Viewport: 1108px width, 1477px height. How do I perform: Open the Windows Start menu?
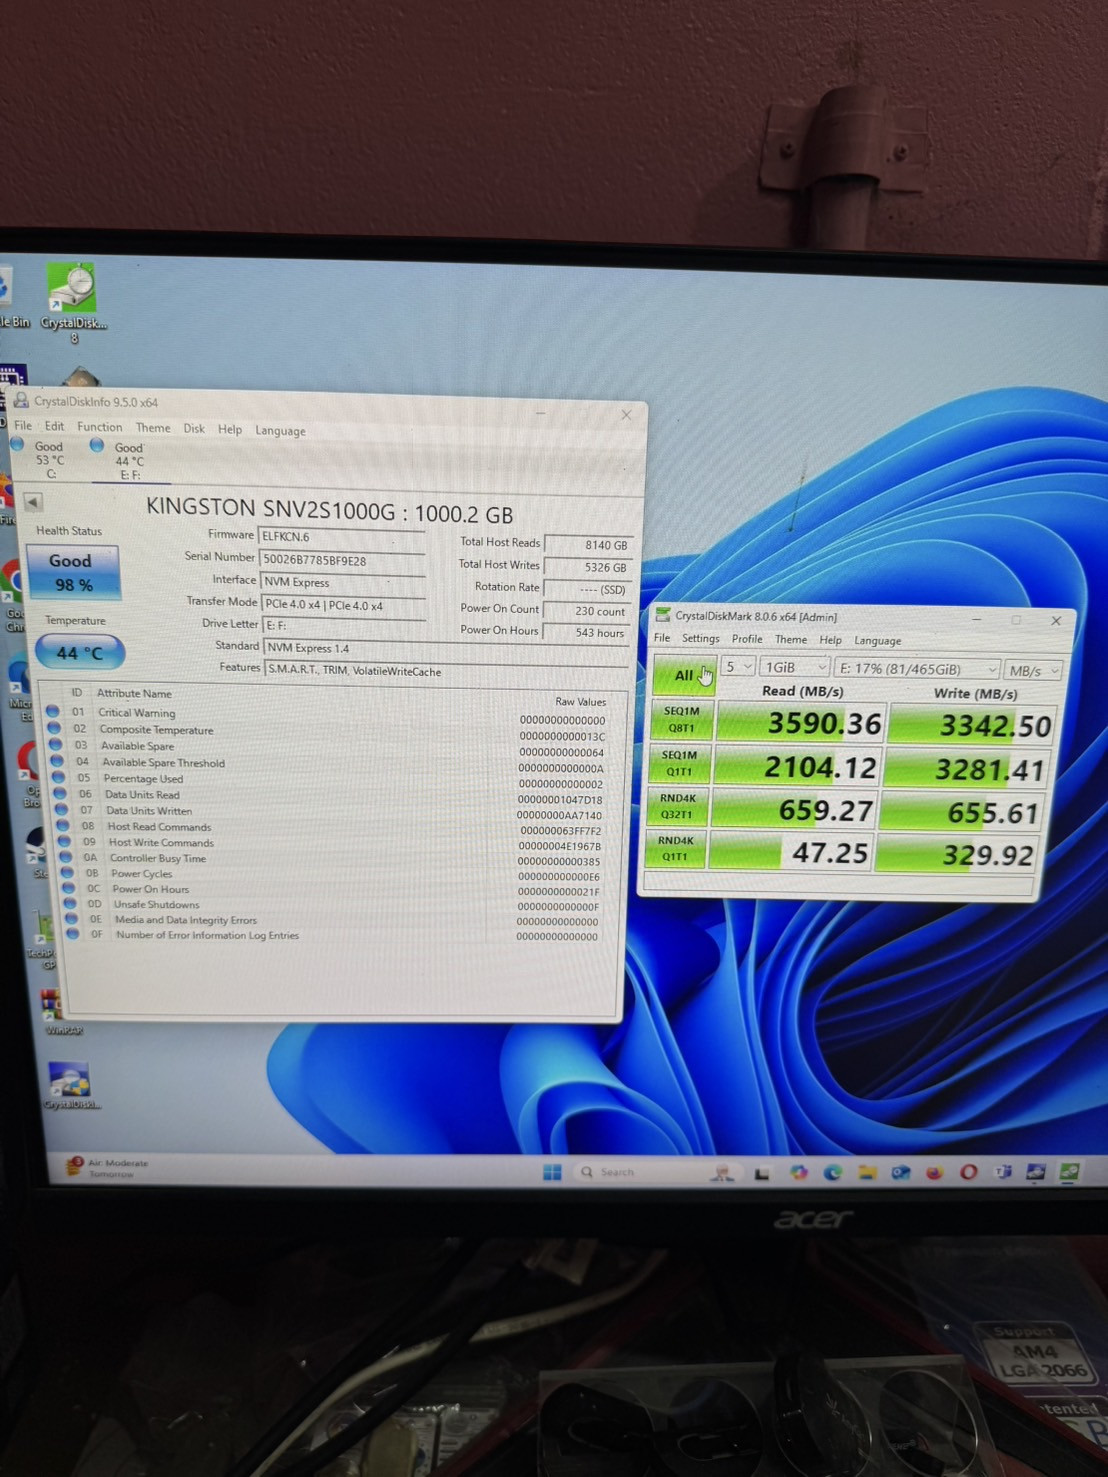click(552, 1172)
